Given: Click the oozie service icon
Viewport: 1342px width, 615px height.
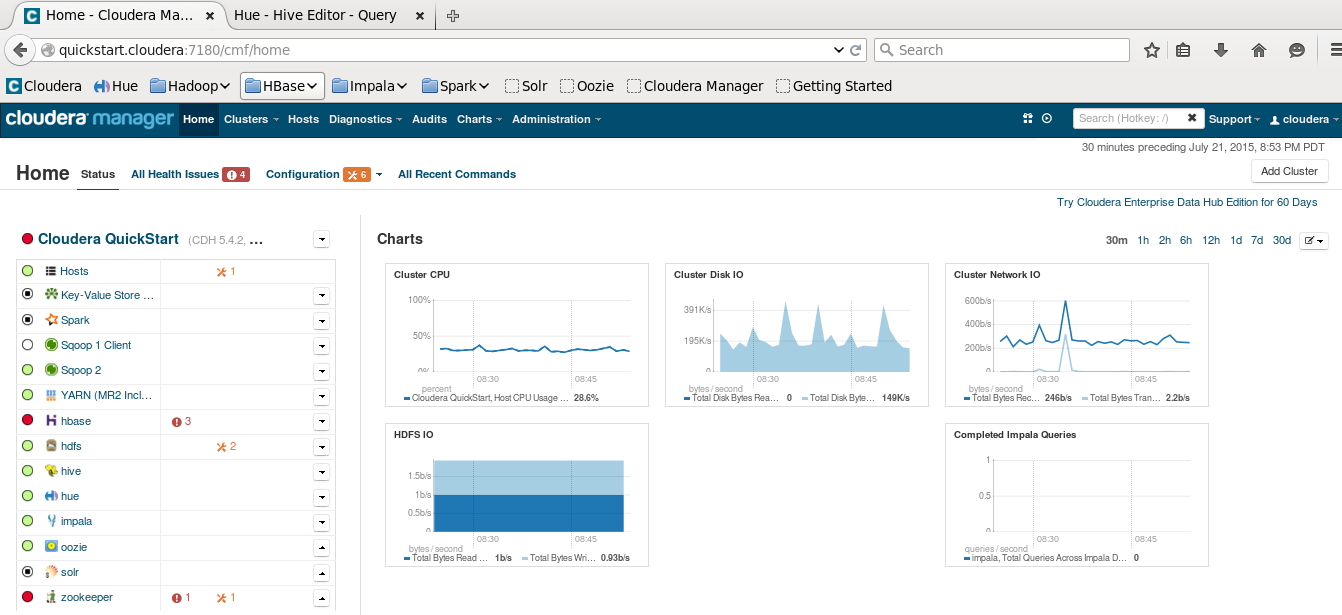Looking at the screenshot, I should pyautogui.click(x=51, y=546).
